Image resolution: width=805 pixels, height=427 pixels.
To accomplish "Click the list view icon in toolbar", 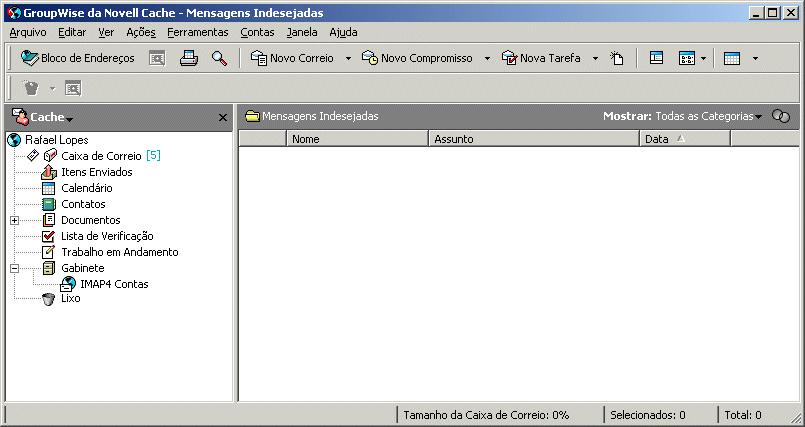I will [x=656, y=58].
